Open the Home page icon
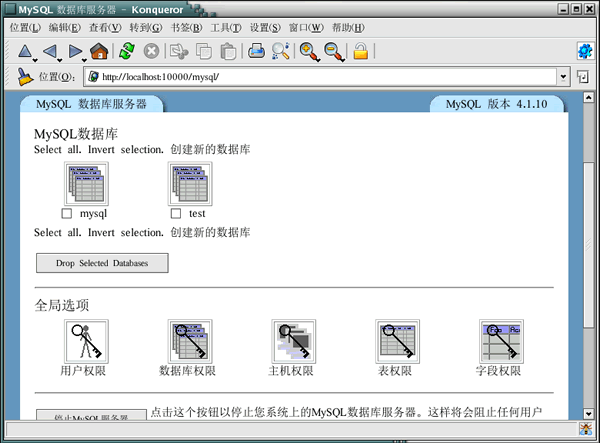This screenshot has height=443, width=600. tap(99, 51)
